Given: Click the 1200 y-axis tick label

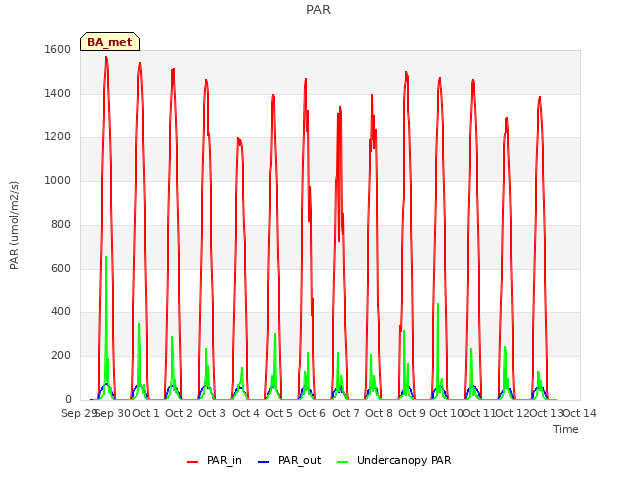Looking at the screenshot, I should point(58,137).
